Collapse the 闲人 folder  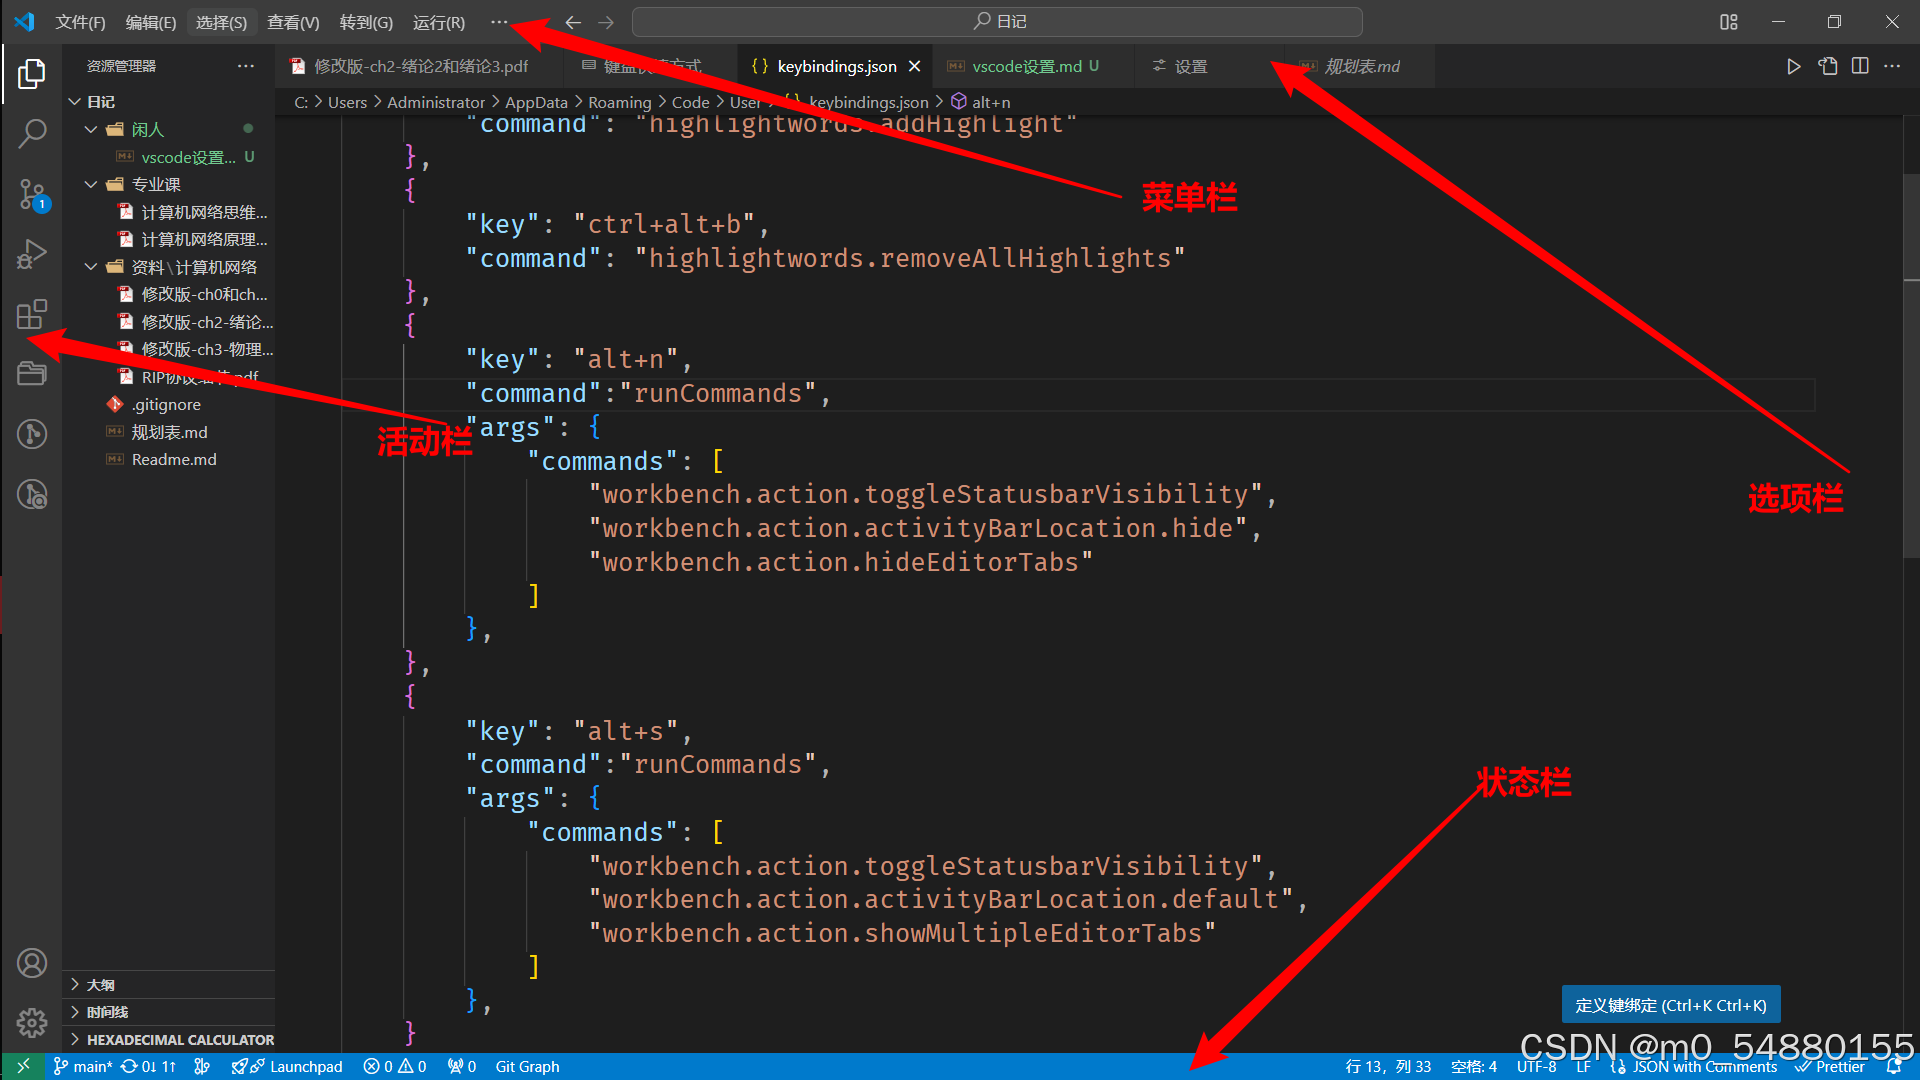pyautogui.click(x=91, y=129)
